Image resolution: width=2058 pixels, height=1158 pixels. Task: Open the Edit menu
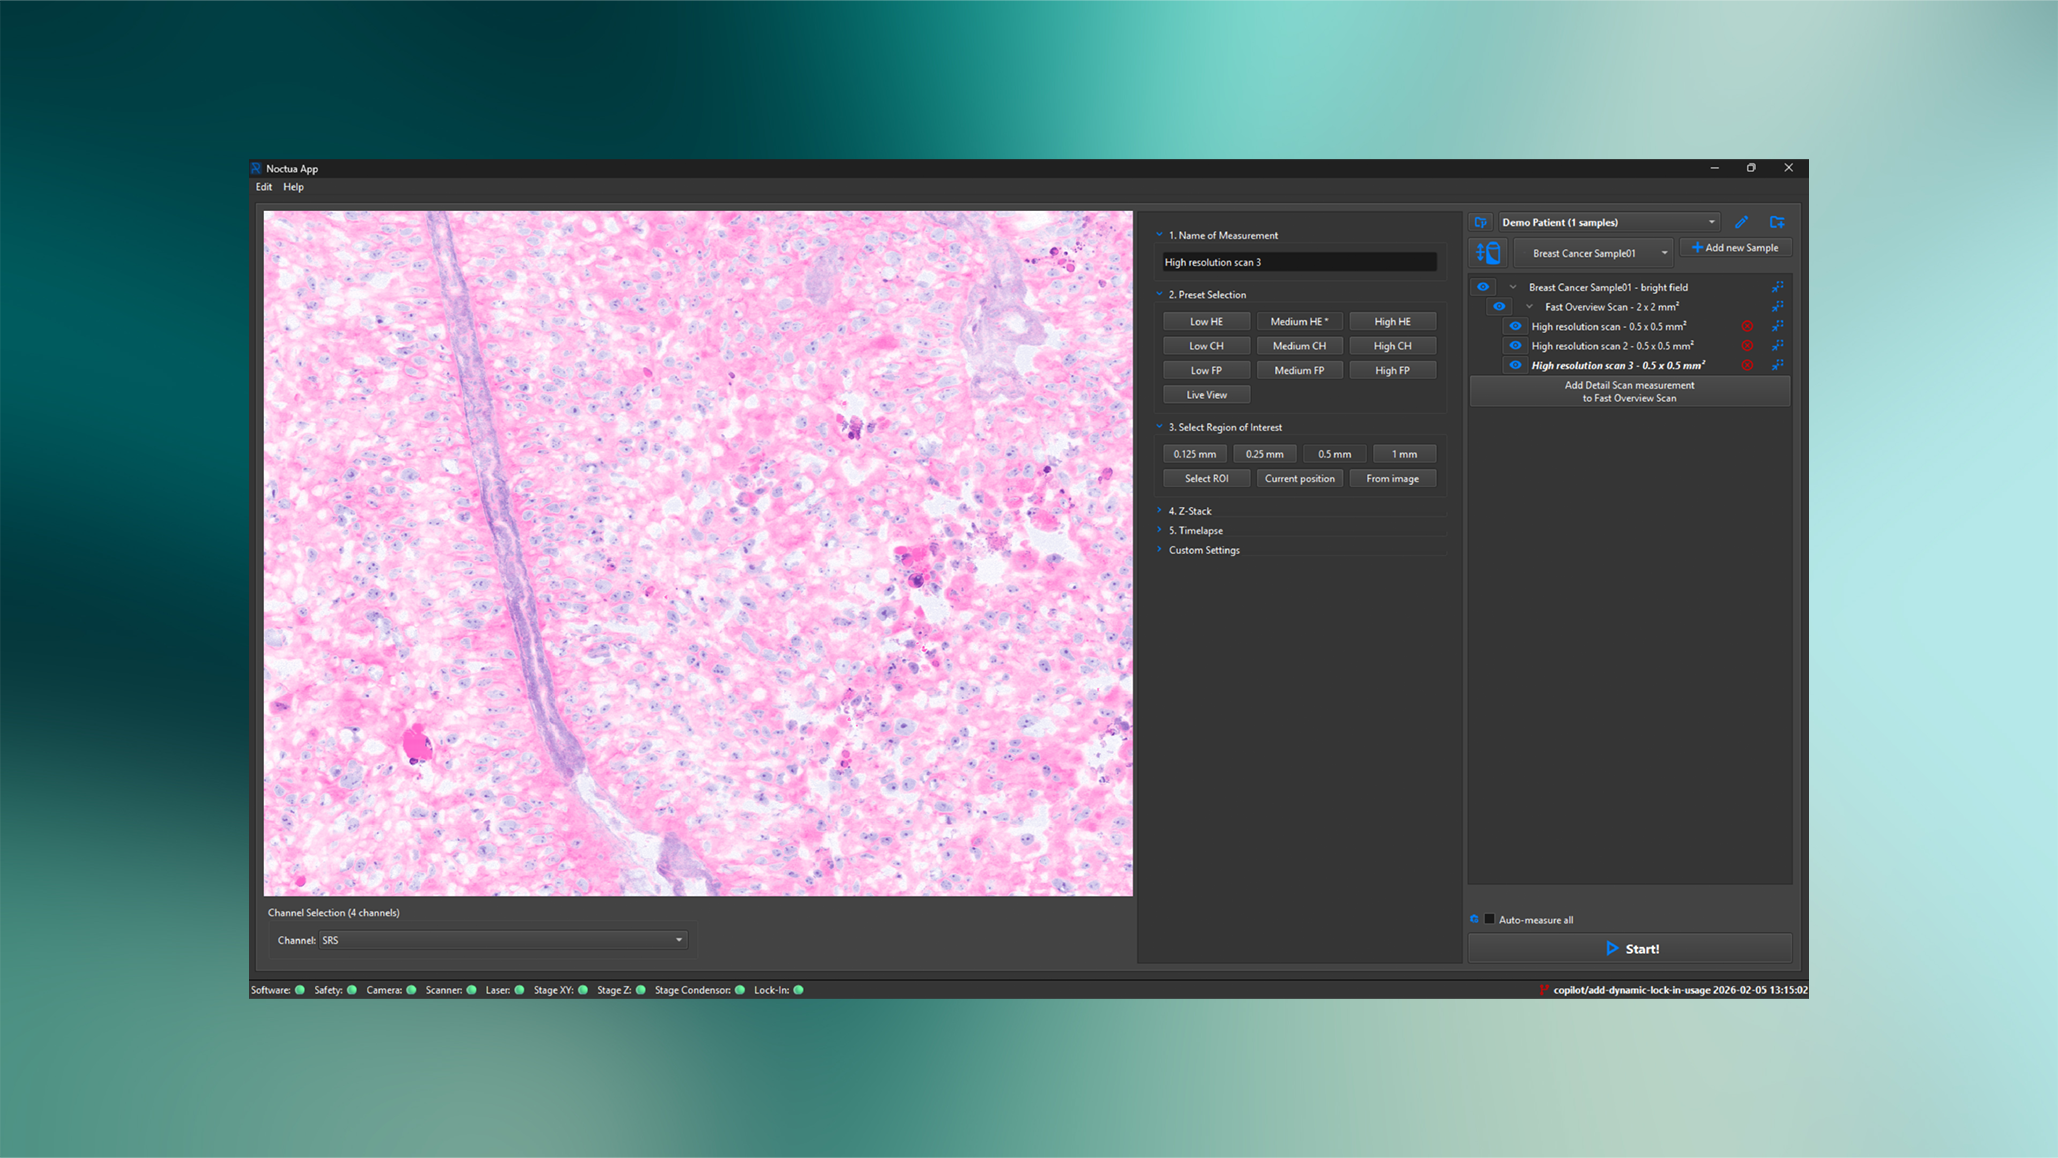[x=264, y=187]
